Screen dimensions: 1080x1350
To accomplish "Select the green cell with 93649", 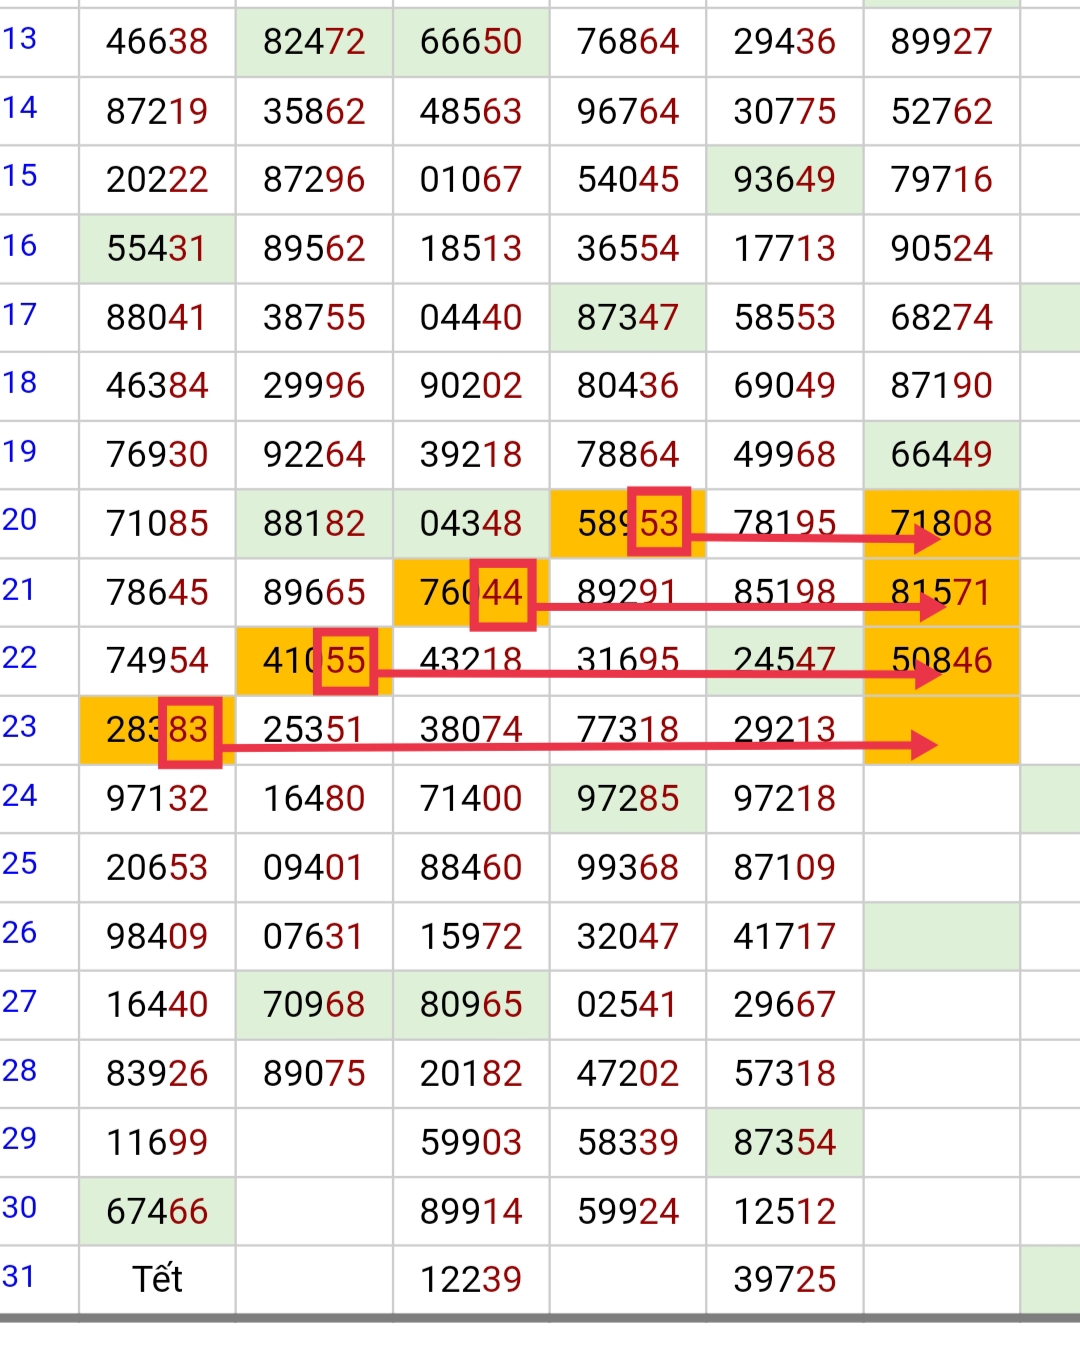I will pyautogui.click(x=784, y=180).
